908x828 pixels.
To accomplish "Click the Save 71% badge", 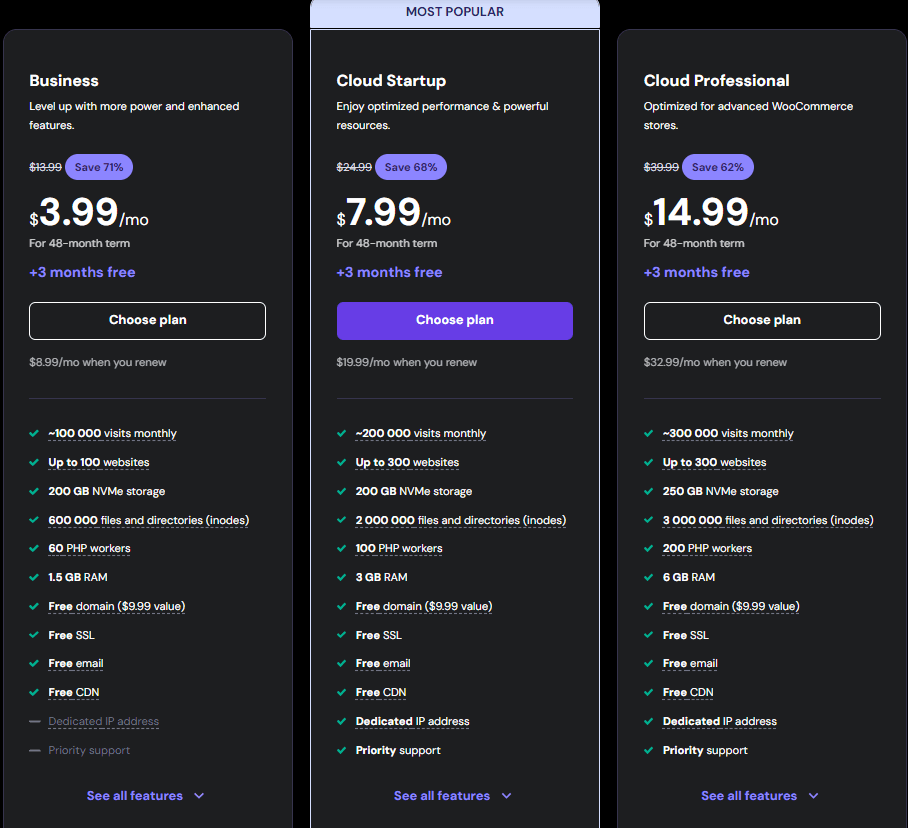I will coord(99,167).
